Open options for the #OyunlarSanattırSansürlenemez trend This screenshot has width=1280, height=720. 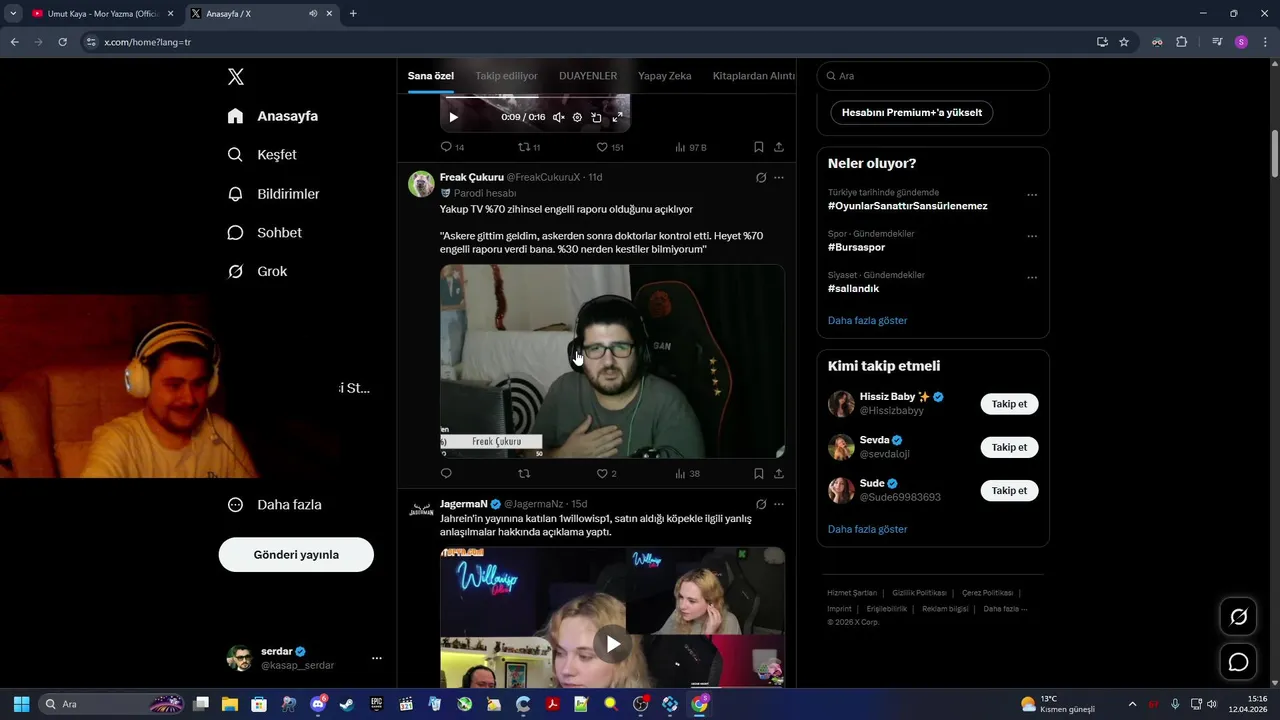pyautogui.click(x=1032, y=195)
